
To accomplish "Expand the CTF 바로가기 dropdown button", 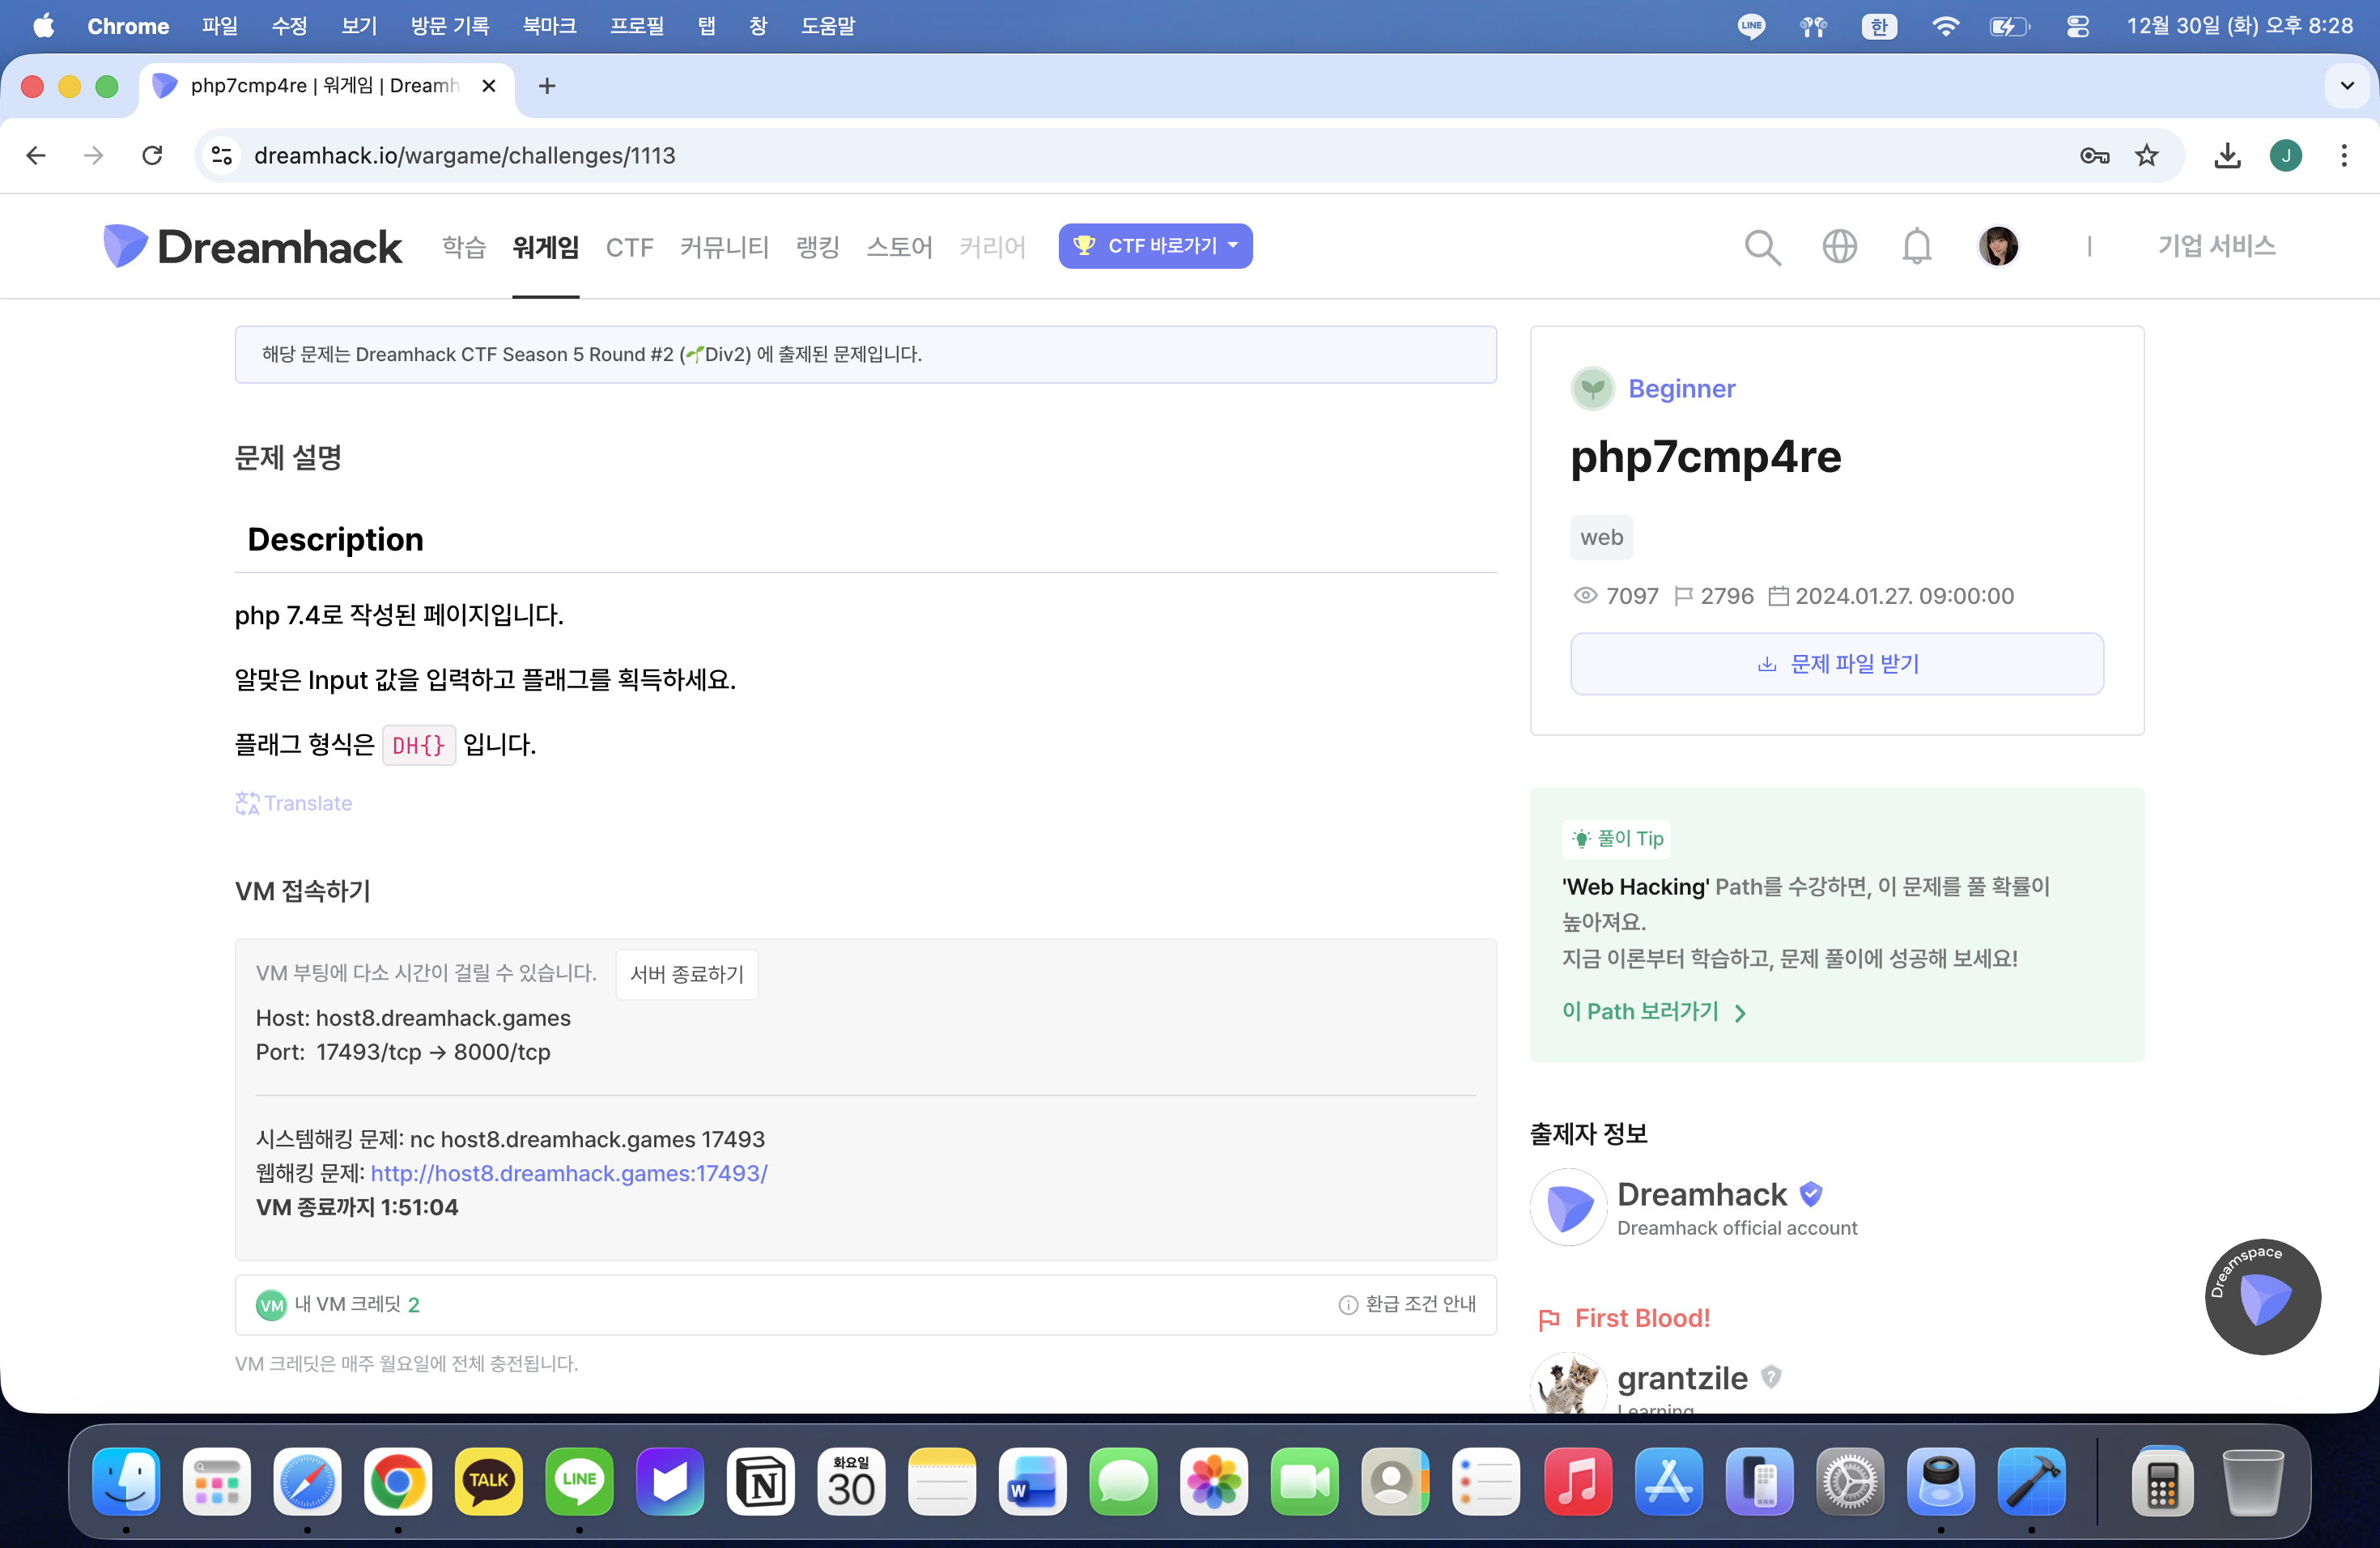I will pos(1155,246).
